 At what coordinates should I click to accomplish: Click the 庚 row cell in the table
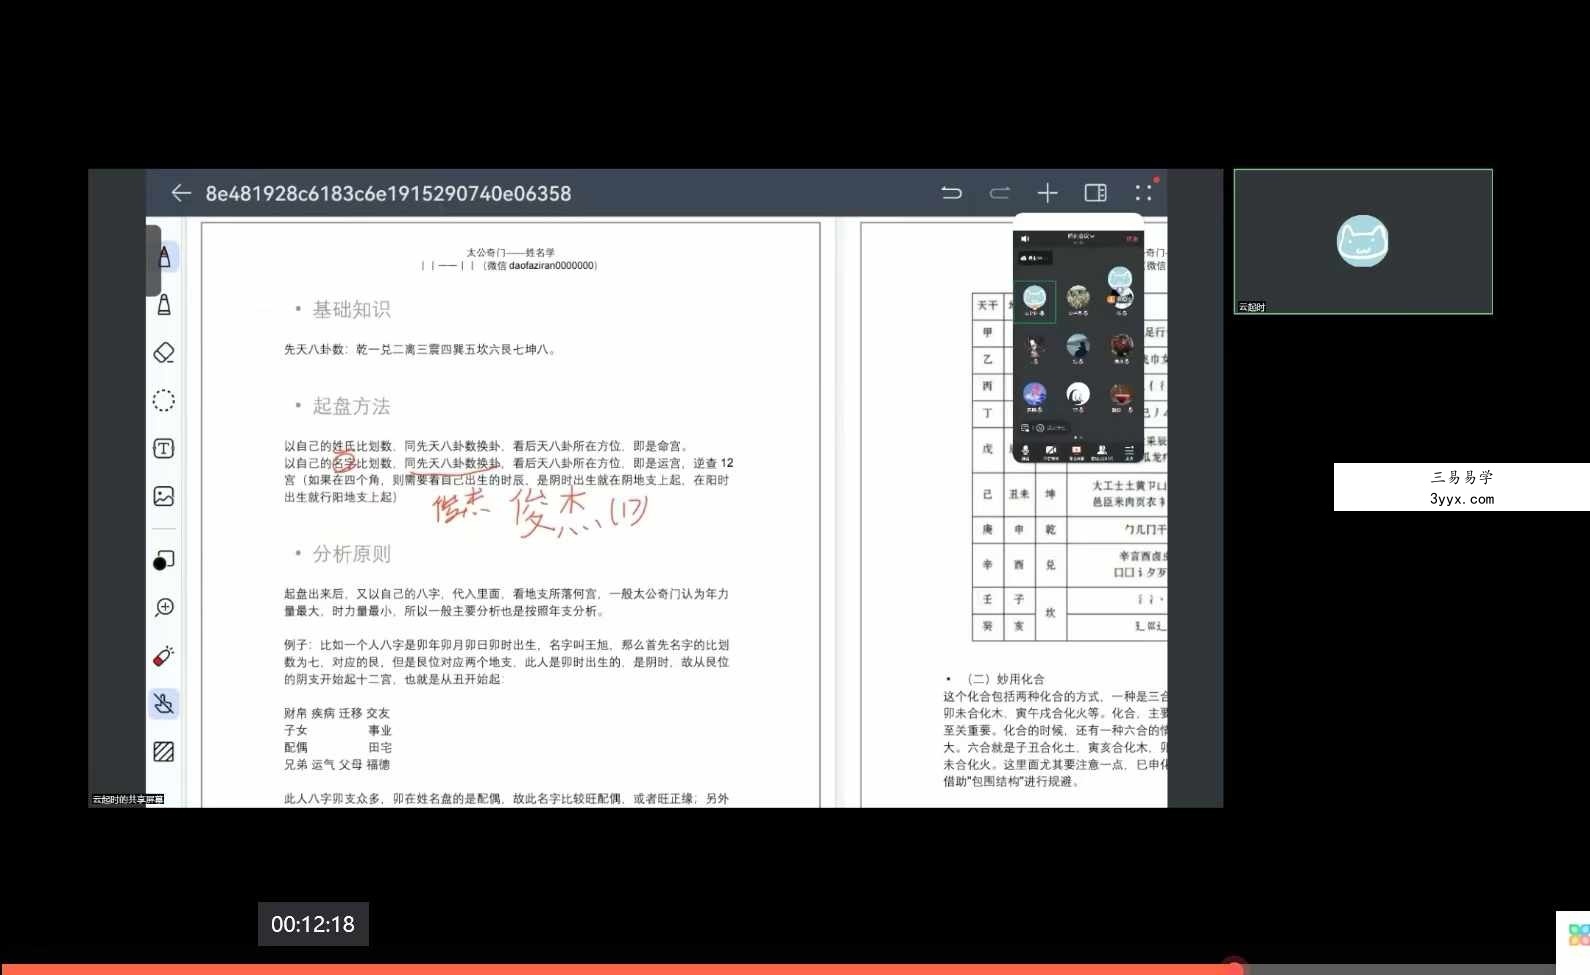coord(987,529)
